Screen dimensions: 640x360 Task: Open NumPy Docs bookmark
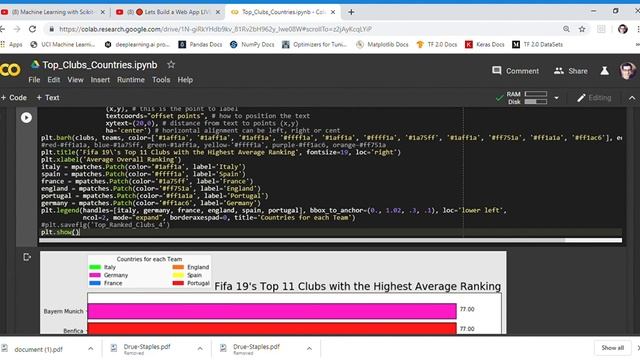(252, 44)
